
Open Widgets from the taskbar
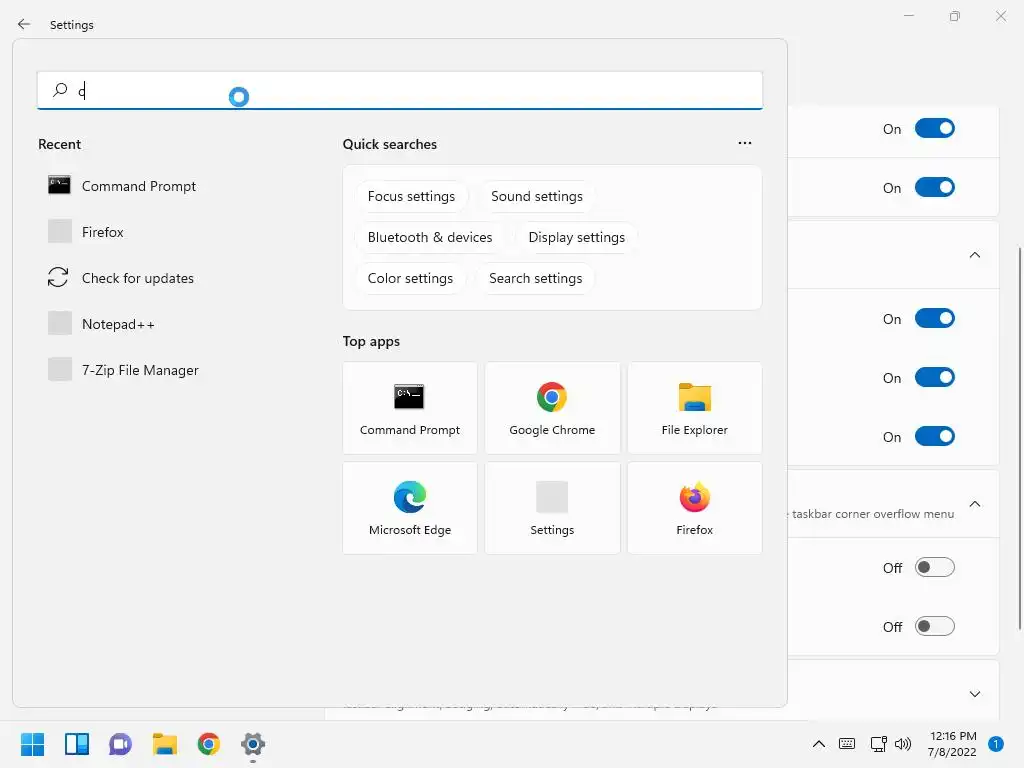(x=76, y=744)
